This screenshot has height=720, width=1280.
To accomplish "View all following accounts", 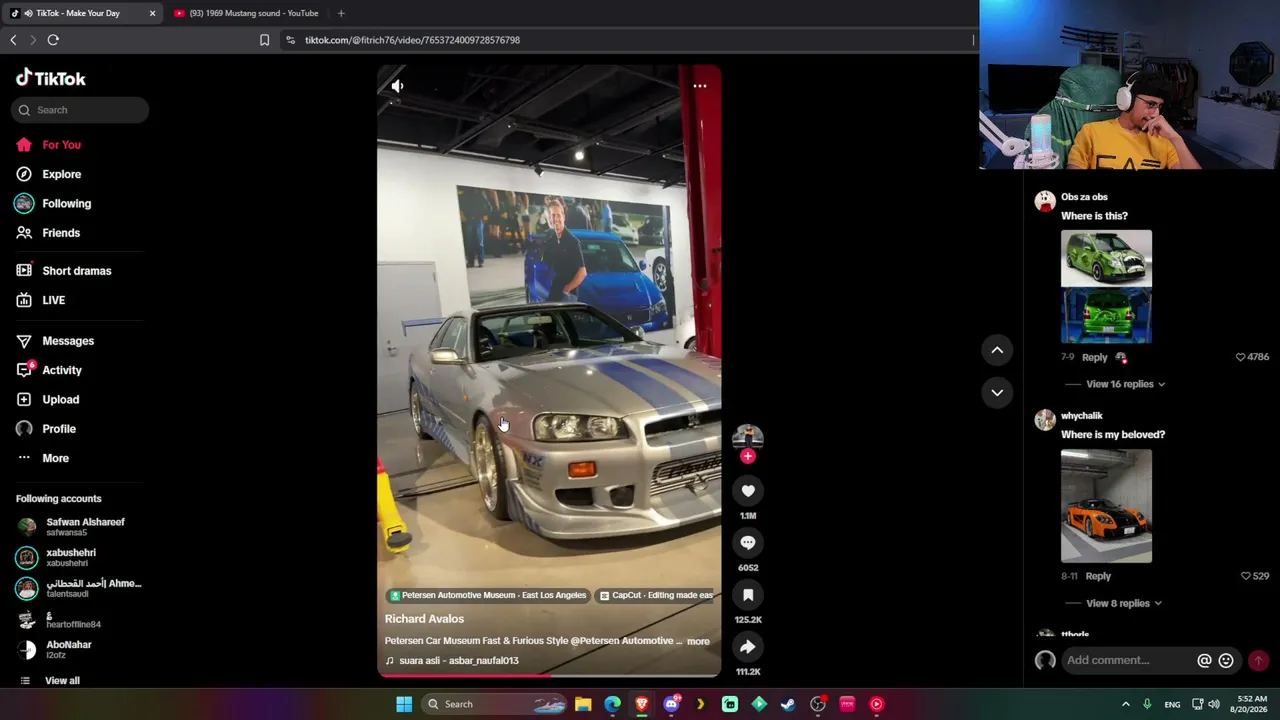I will [x=62, y=681].
